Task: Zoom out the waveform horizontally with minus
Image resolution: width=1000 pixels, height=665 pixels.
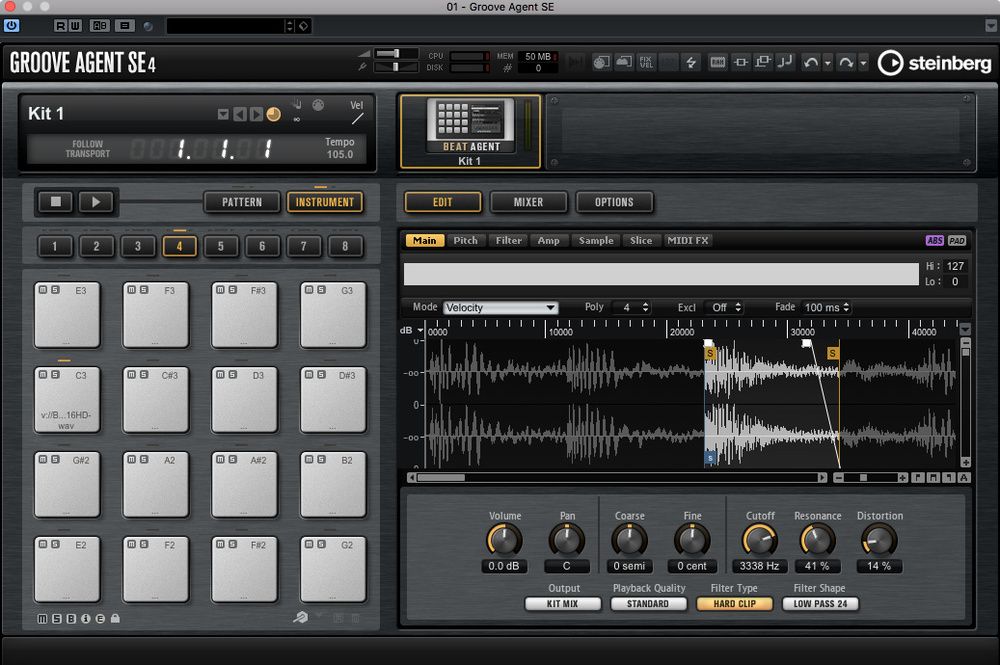Action: click(839, 478)
